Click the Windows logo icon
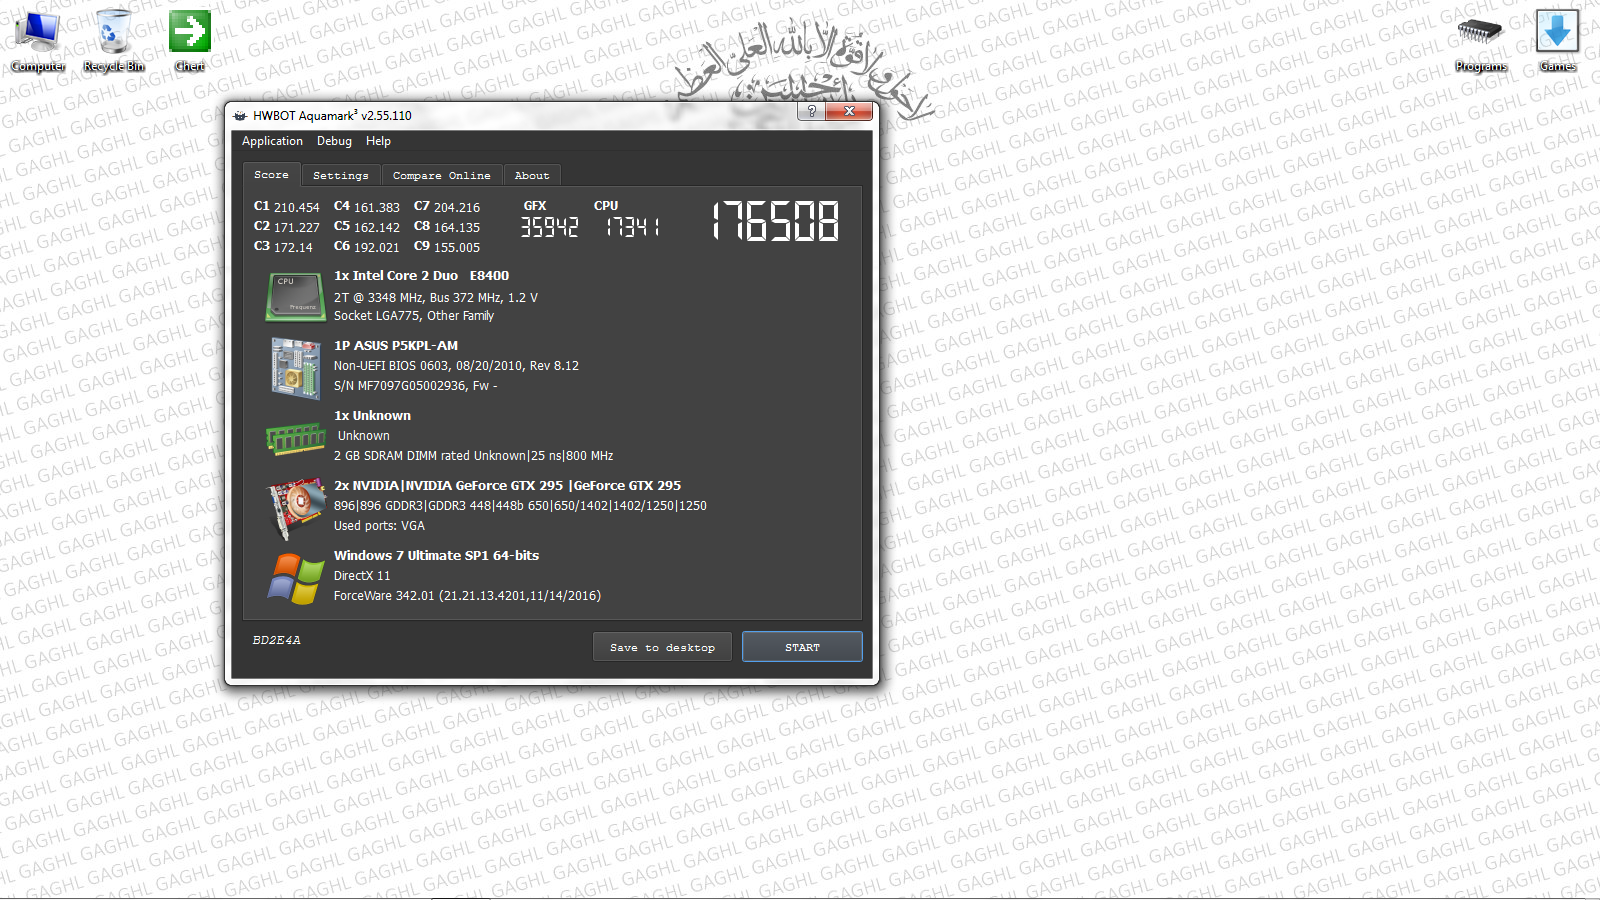1600x900 pixels. [x=296, y=578]
